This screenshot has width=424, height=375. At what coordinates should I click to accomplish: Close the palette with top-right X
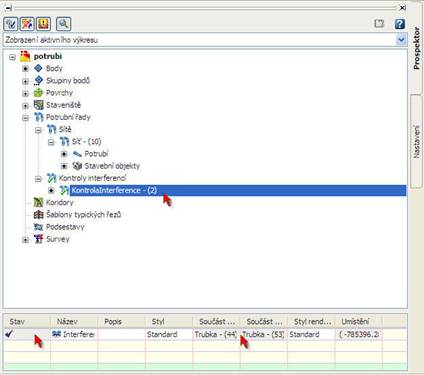click(x=403, y=7)
